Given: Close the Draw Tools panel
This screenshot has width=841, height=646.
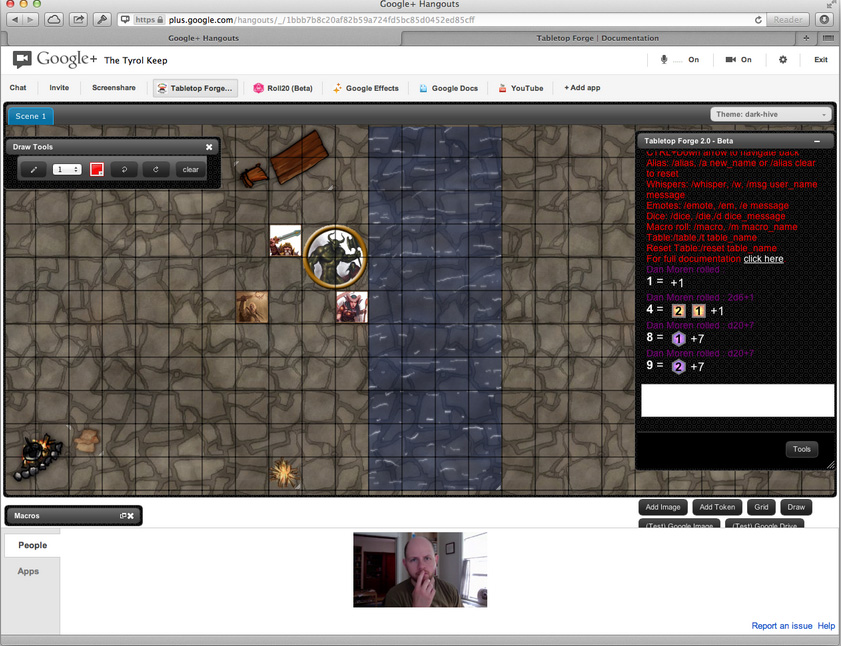Looking at the screenshot, I should coord(209,147).
